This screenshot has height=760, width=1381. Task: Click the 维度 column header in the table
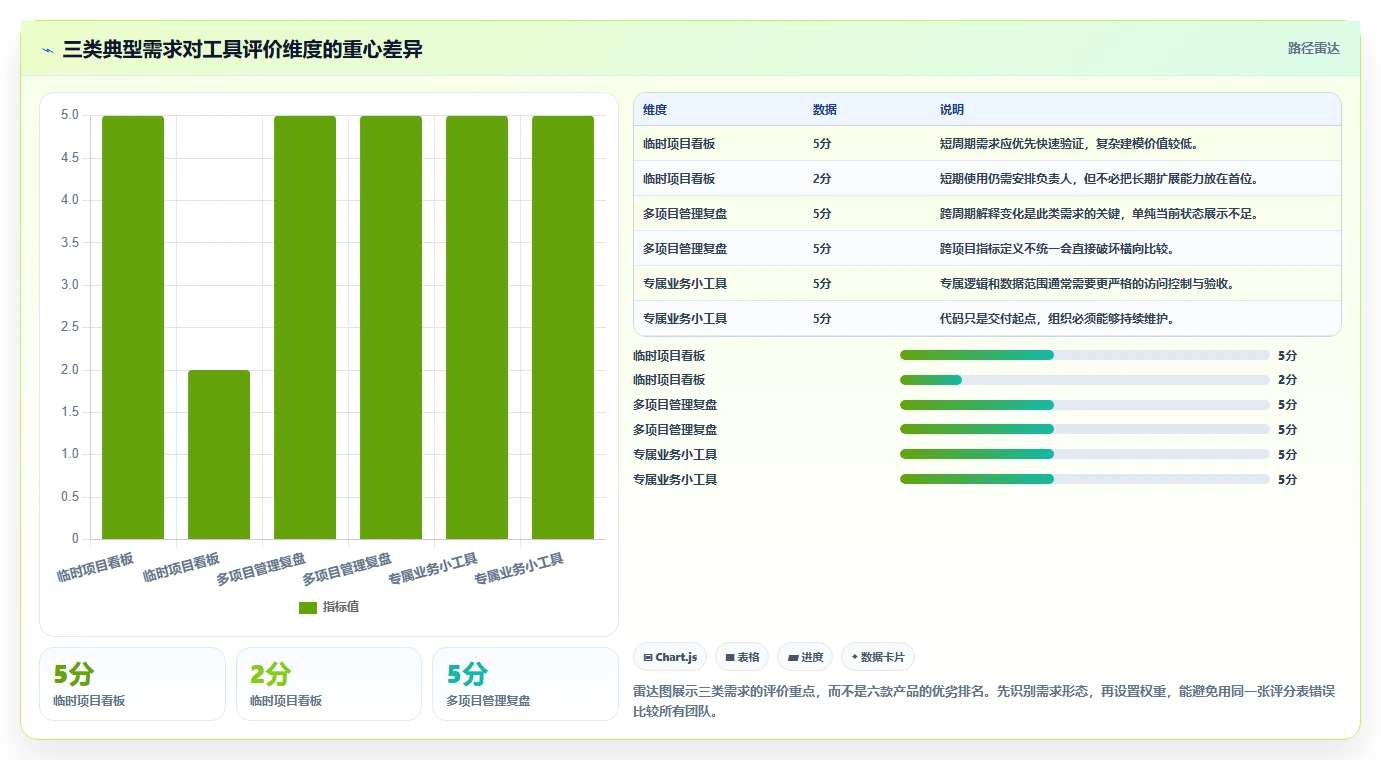pos(655,110)
